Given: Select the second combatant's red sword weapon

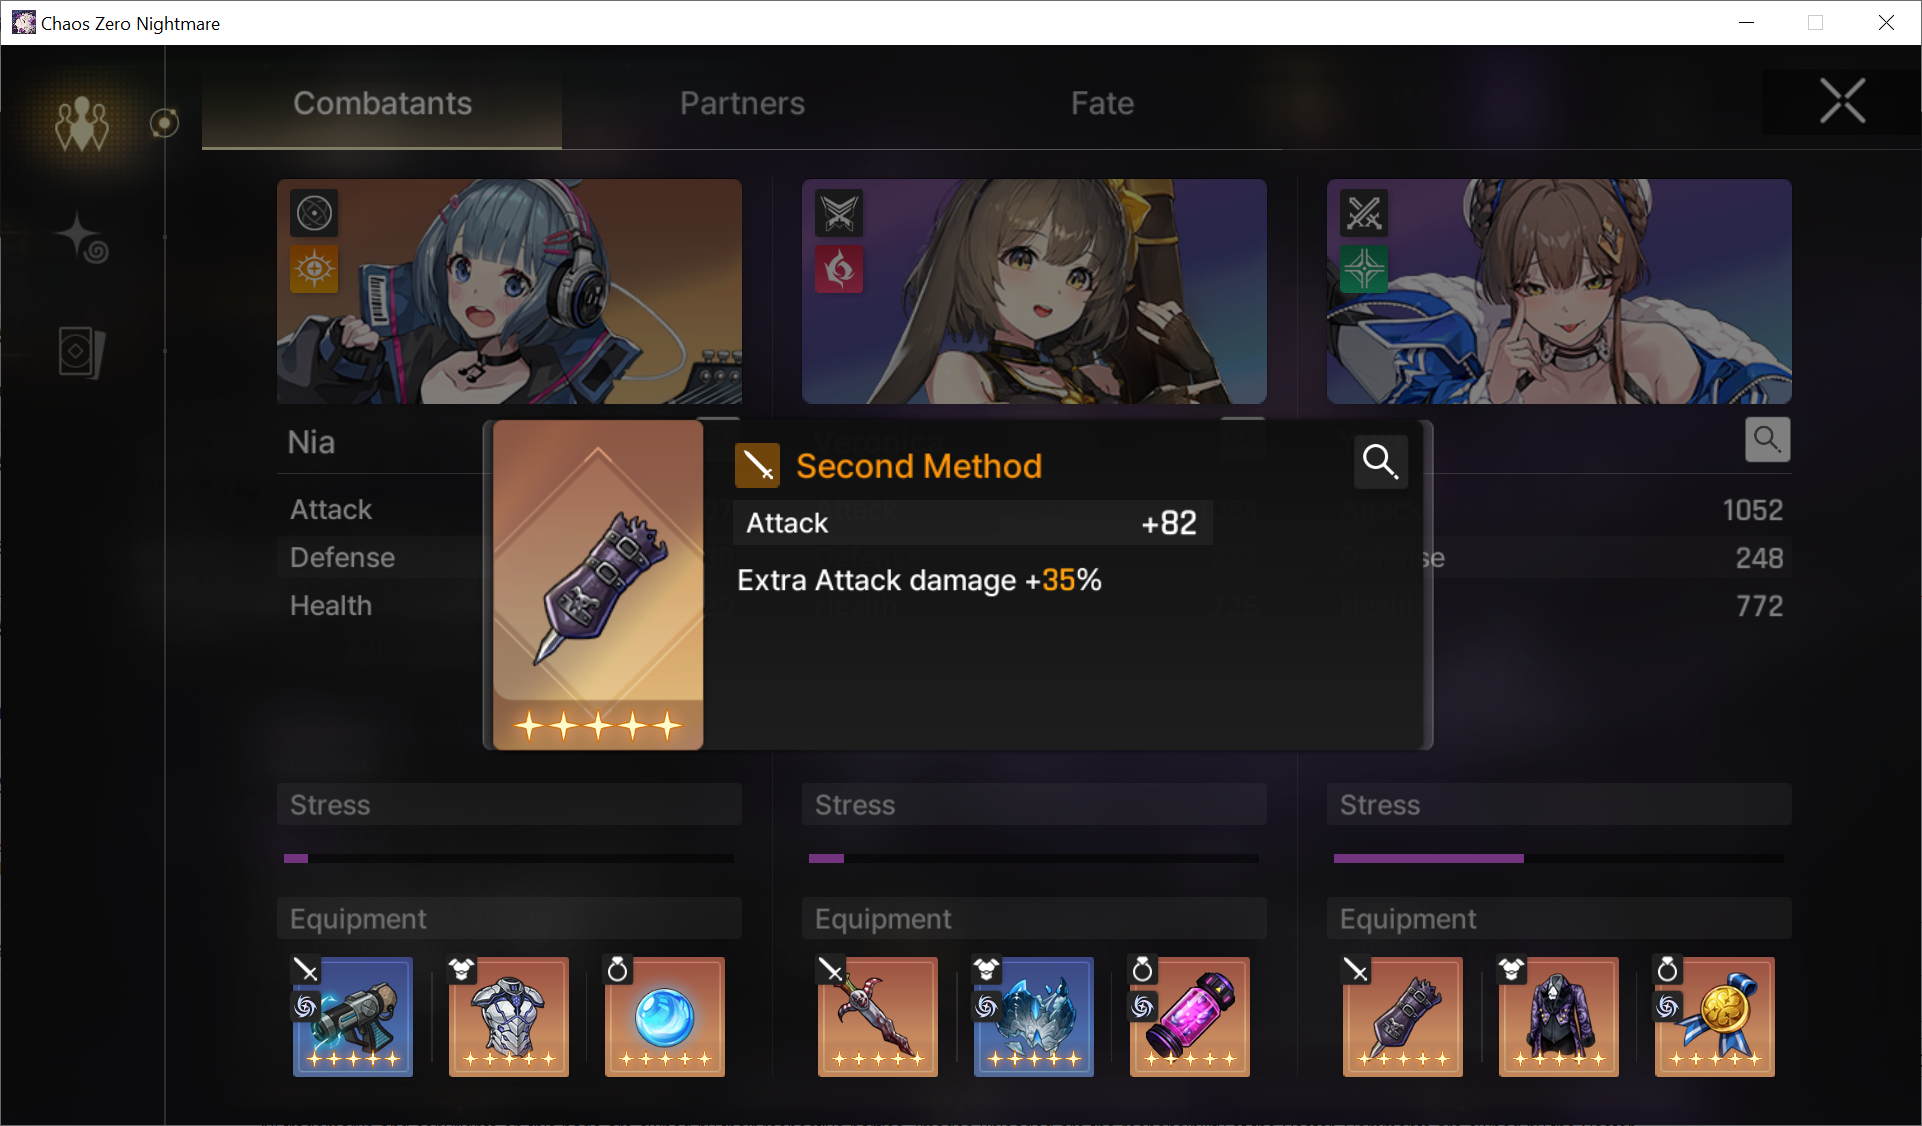Looking at the screenshot, I should (877, 1016).
